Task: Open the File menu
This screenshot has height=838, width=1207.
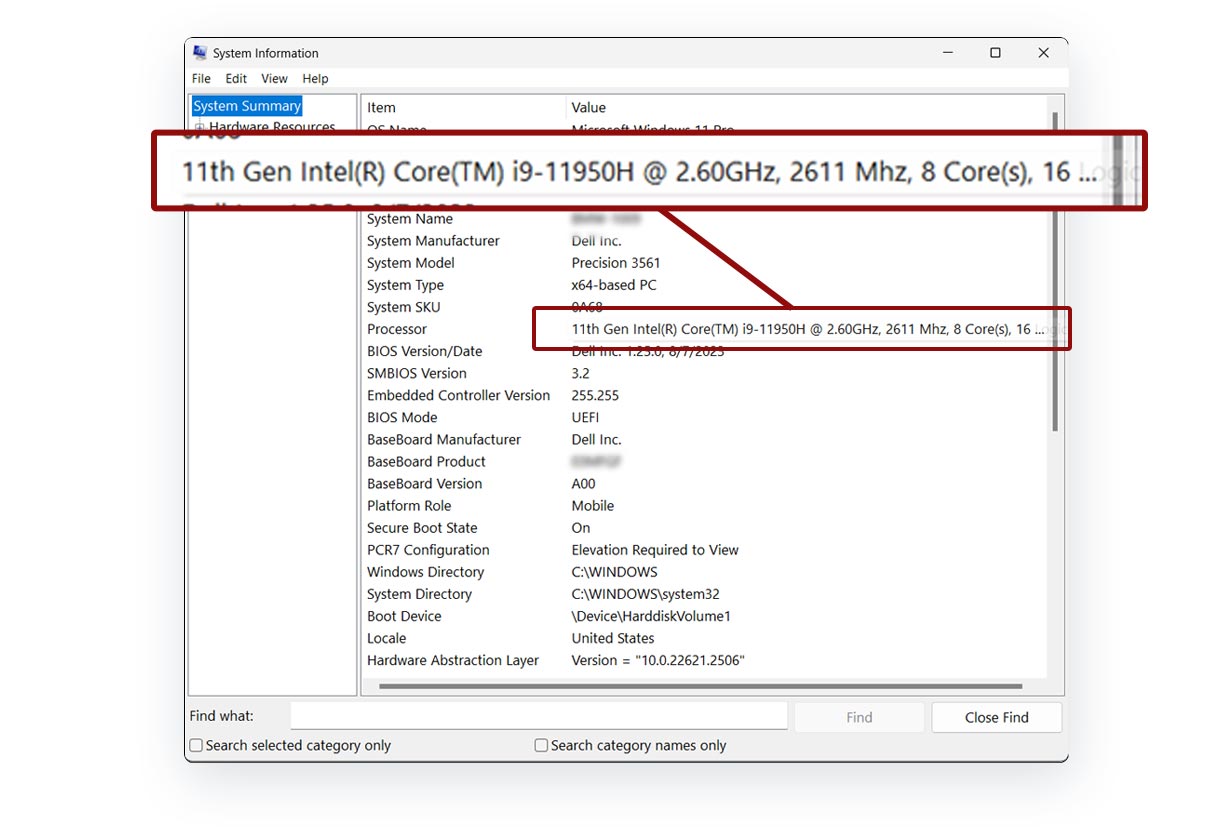Action: [201, 79]
